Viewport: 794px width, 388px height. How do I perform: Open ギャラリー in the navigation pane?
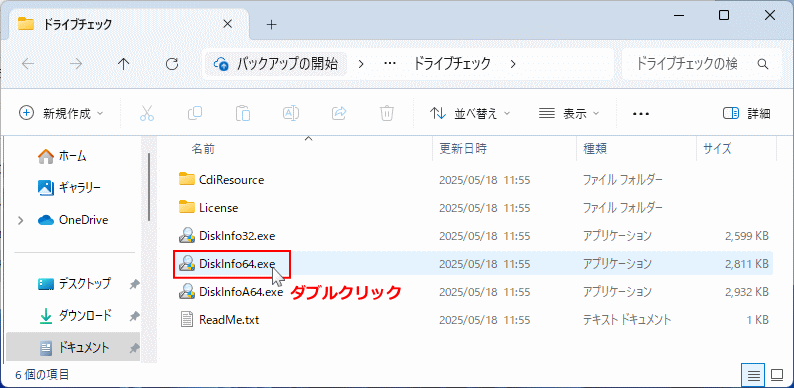click(x=69, y=188)
